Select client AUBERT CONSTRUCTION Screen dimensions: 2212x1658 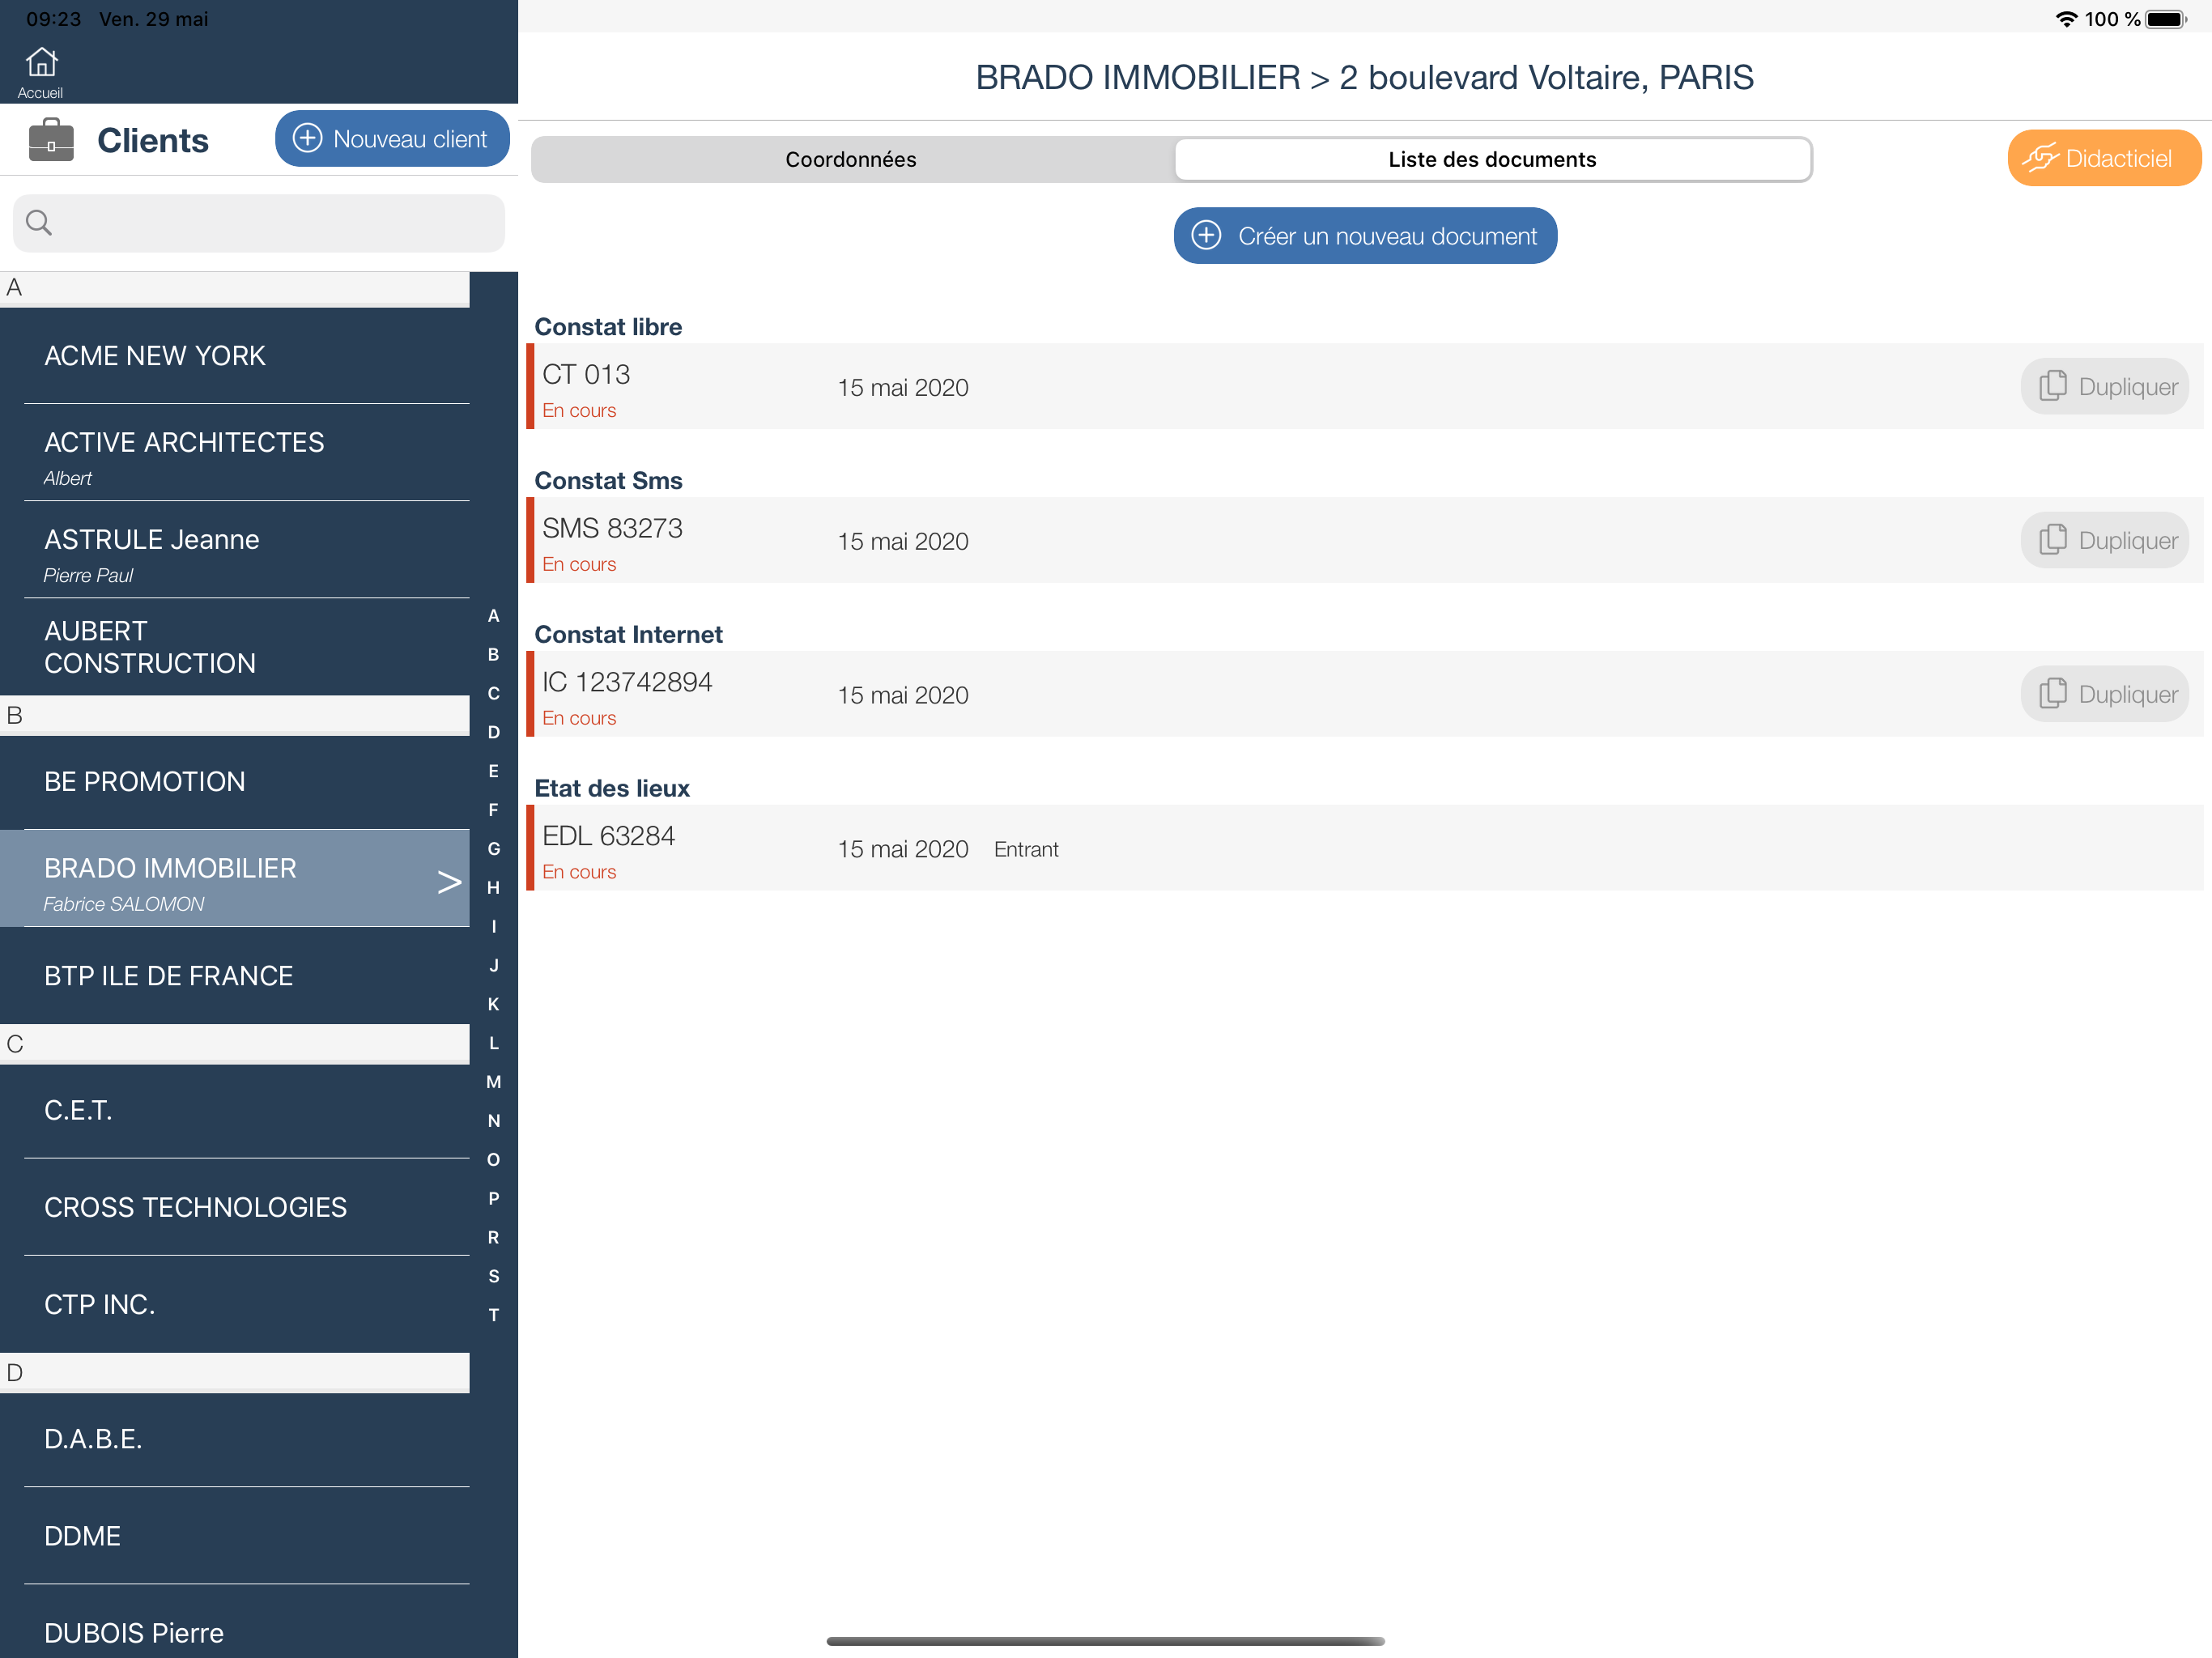point(235,647)
